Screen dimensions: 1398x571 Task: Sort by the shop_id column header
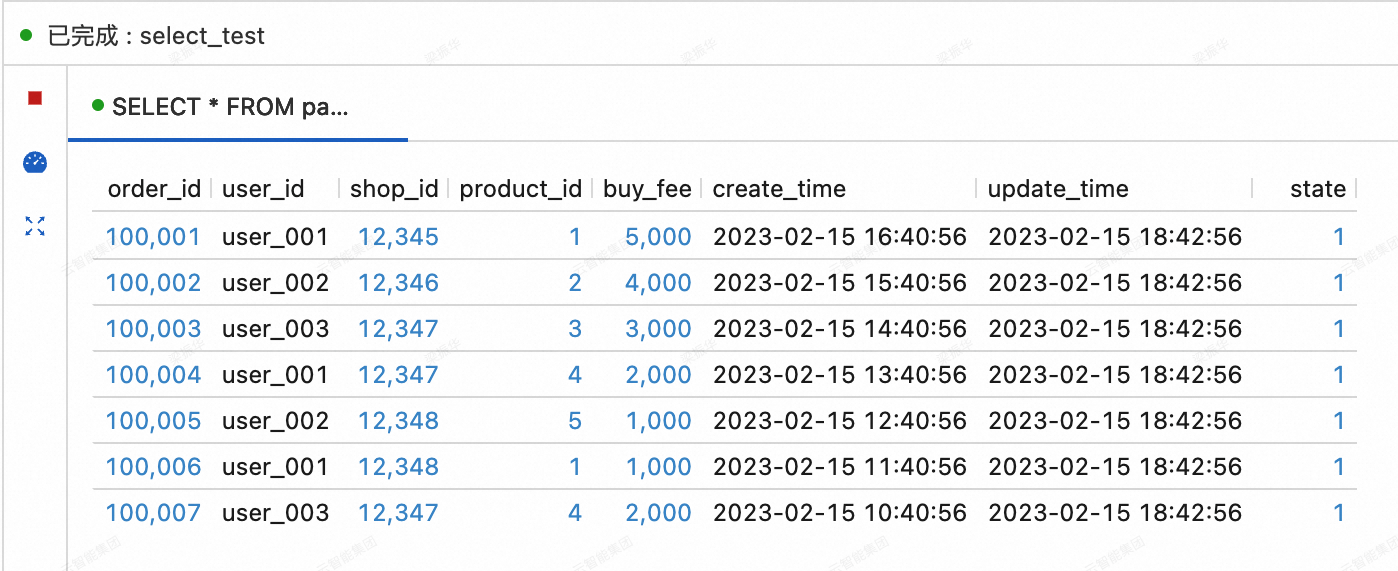(394, 189)
